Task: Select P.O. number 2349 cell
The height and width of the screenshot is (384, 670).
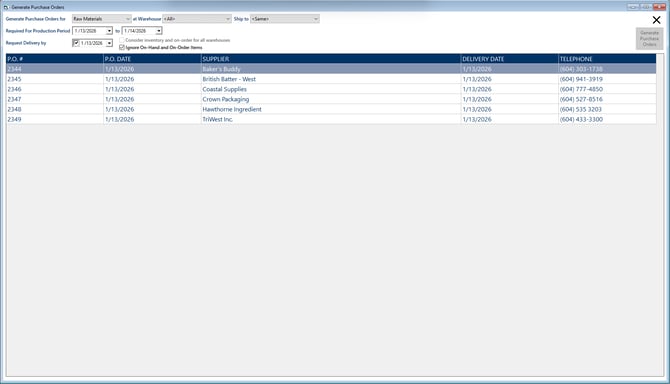Action: 55,119
